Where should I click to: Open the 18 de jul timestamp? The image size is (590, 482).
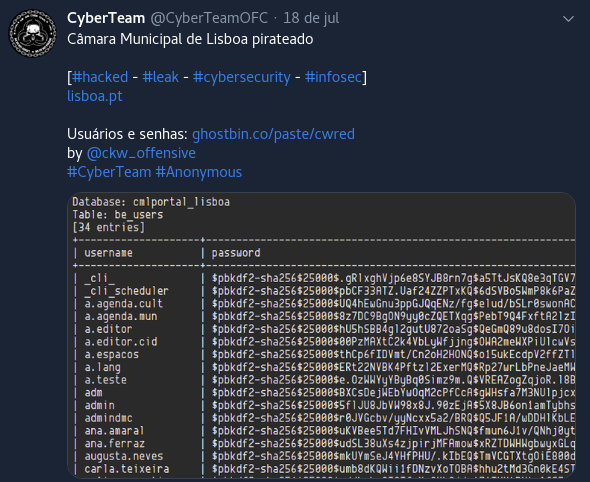pyautogui.click(x=311, y=18)
